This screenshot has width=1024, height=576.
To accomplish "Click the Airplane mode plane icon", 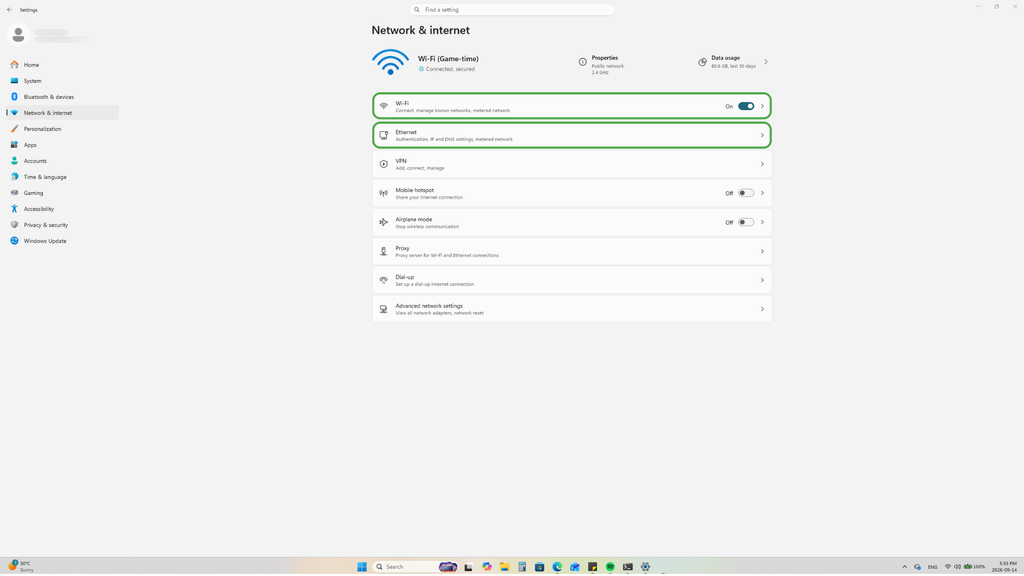I will (x=383, y=222).
